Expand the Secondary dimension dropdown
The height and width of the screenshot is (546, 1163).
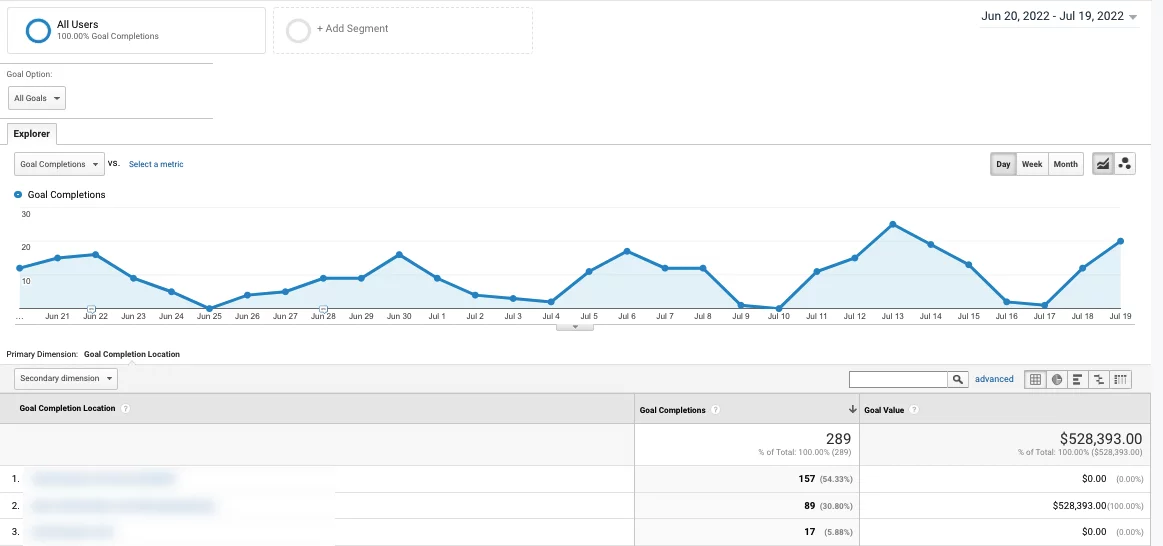tap(66, 379)
